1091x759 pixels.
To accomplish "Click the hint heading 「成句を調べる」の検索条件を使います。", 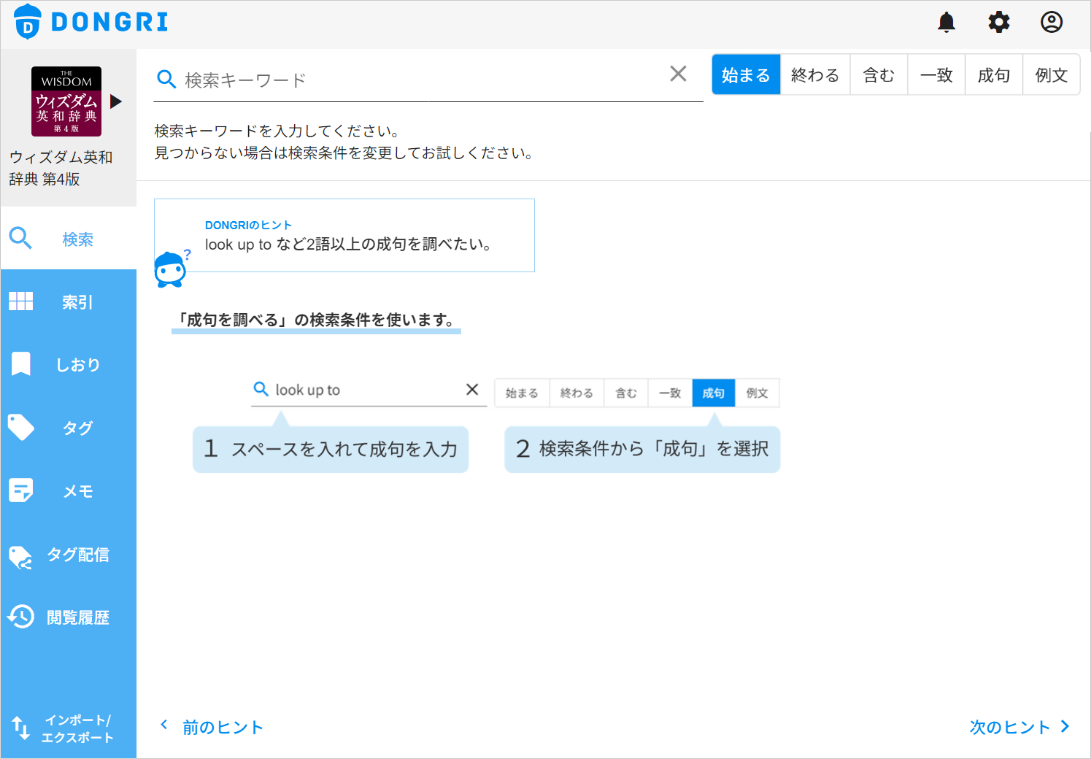I will tap(316, 320).
